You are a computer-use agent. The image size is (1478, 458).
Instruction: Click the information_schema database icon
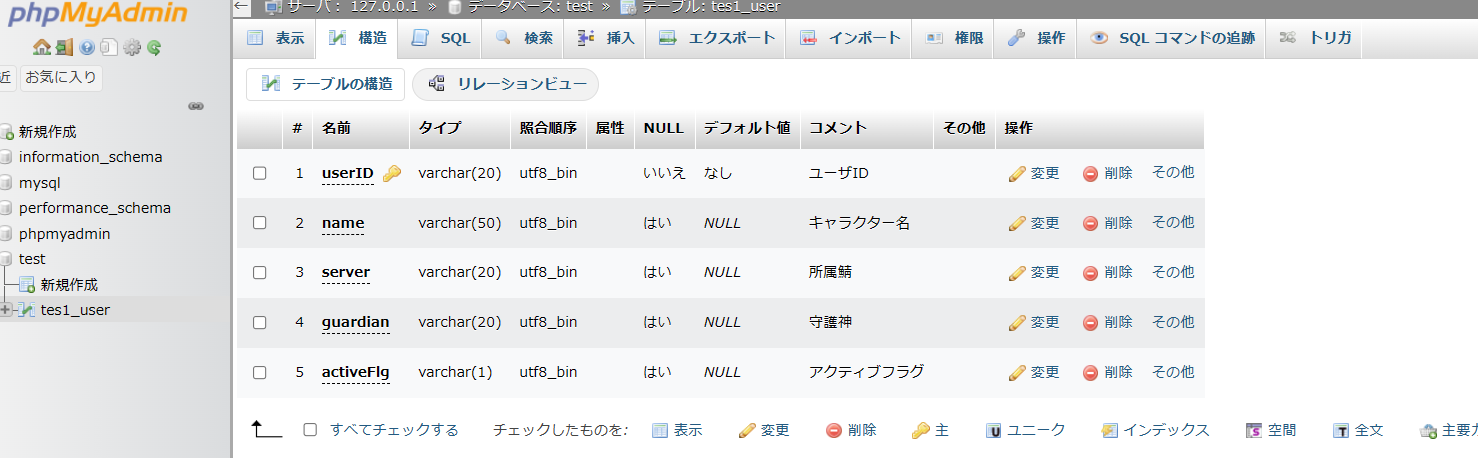(x=6, y=157)
